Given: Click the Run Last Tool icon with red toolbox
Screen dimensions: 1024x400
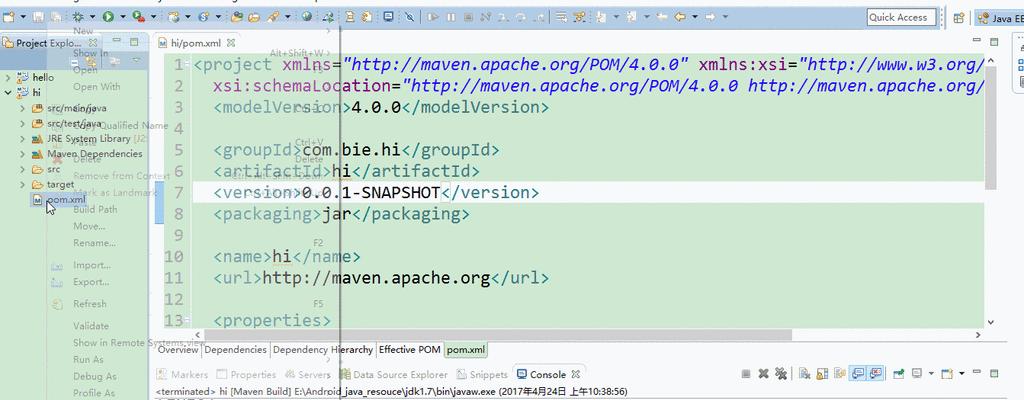Looking at the screenshot, I should point(138,17).
